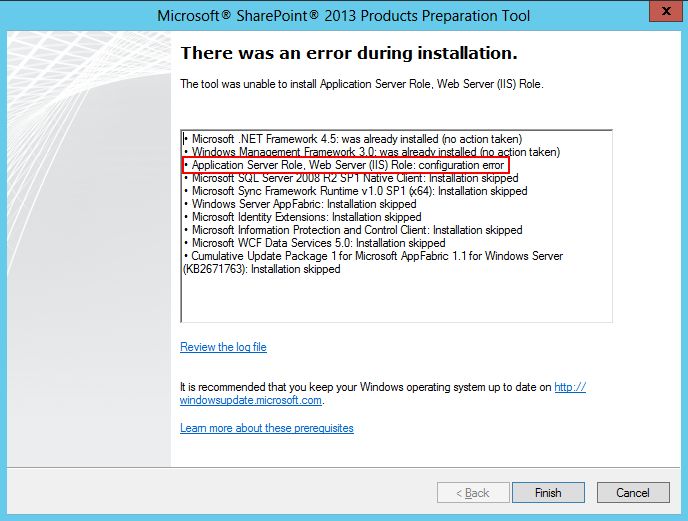Open the windowsupdate.microsoft.com link
Image resolution: width=688 pixels, height=521 pixels.
[251, 400]
